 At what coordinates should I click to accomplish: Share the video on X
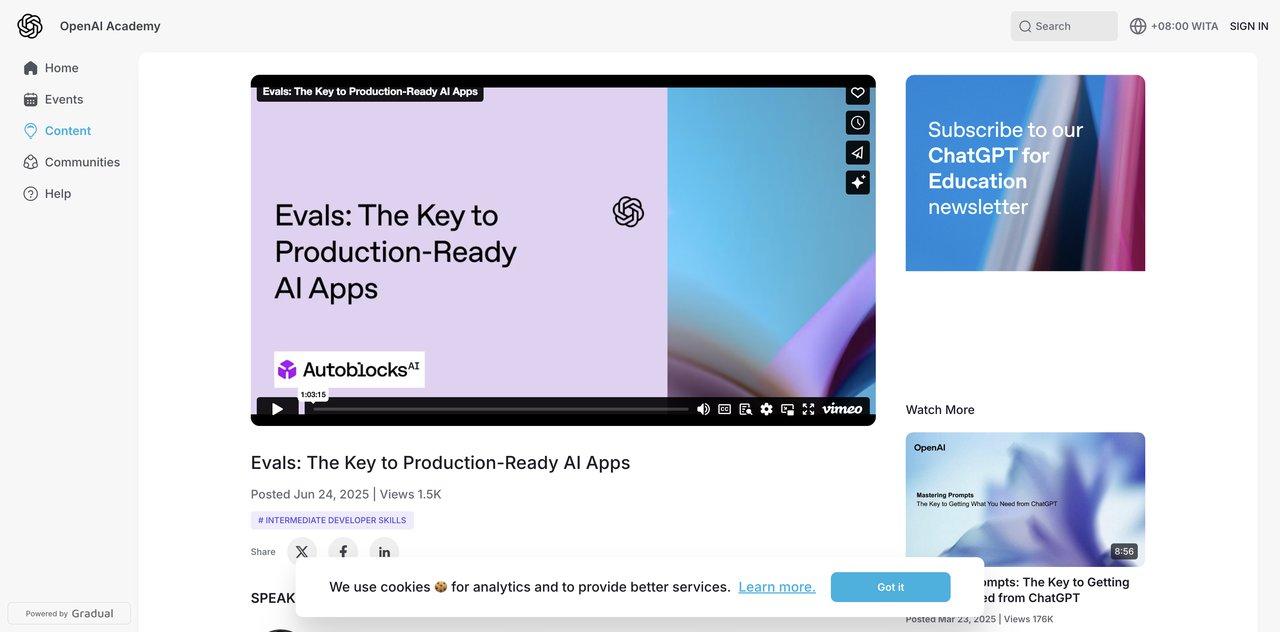click(302, 551)
